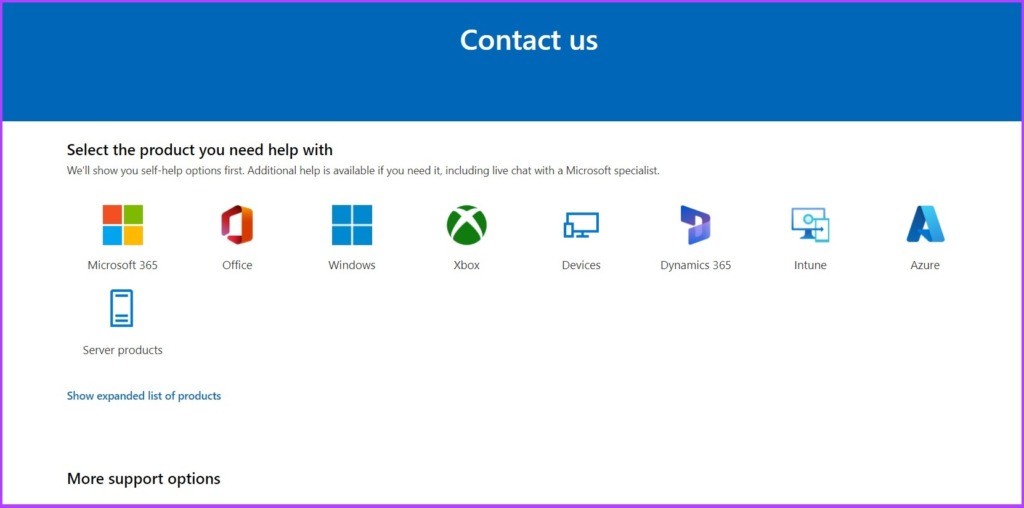Click the More support options heading
The height and width of the screenshot is (508, 1024).
click(144, 479)
